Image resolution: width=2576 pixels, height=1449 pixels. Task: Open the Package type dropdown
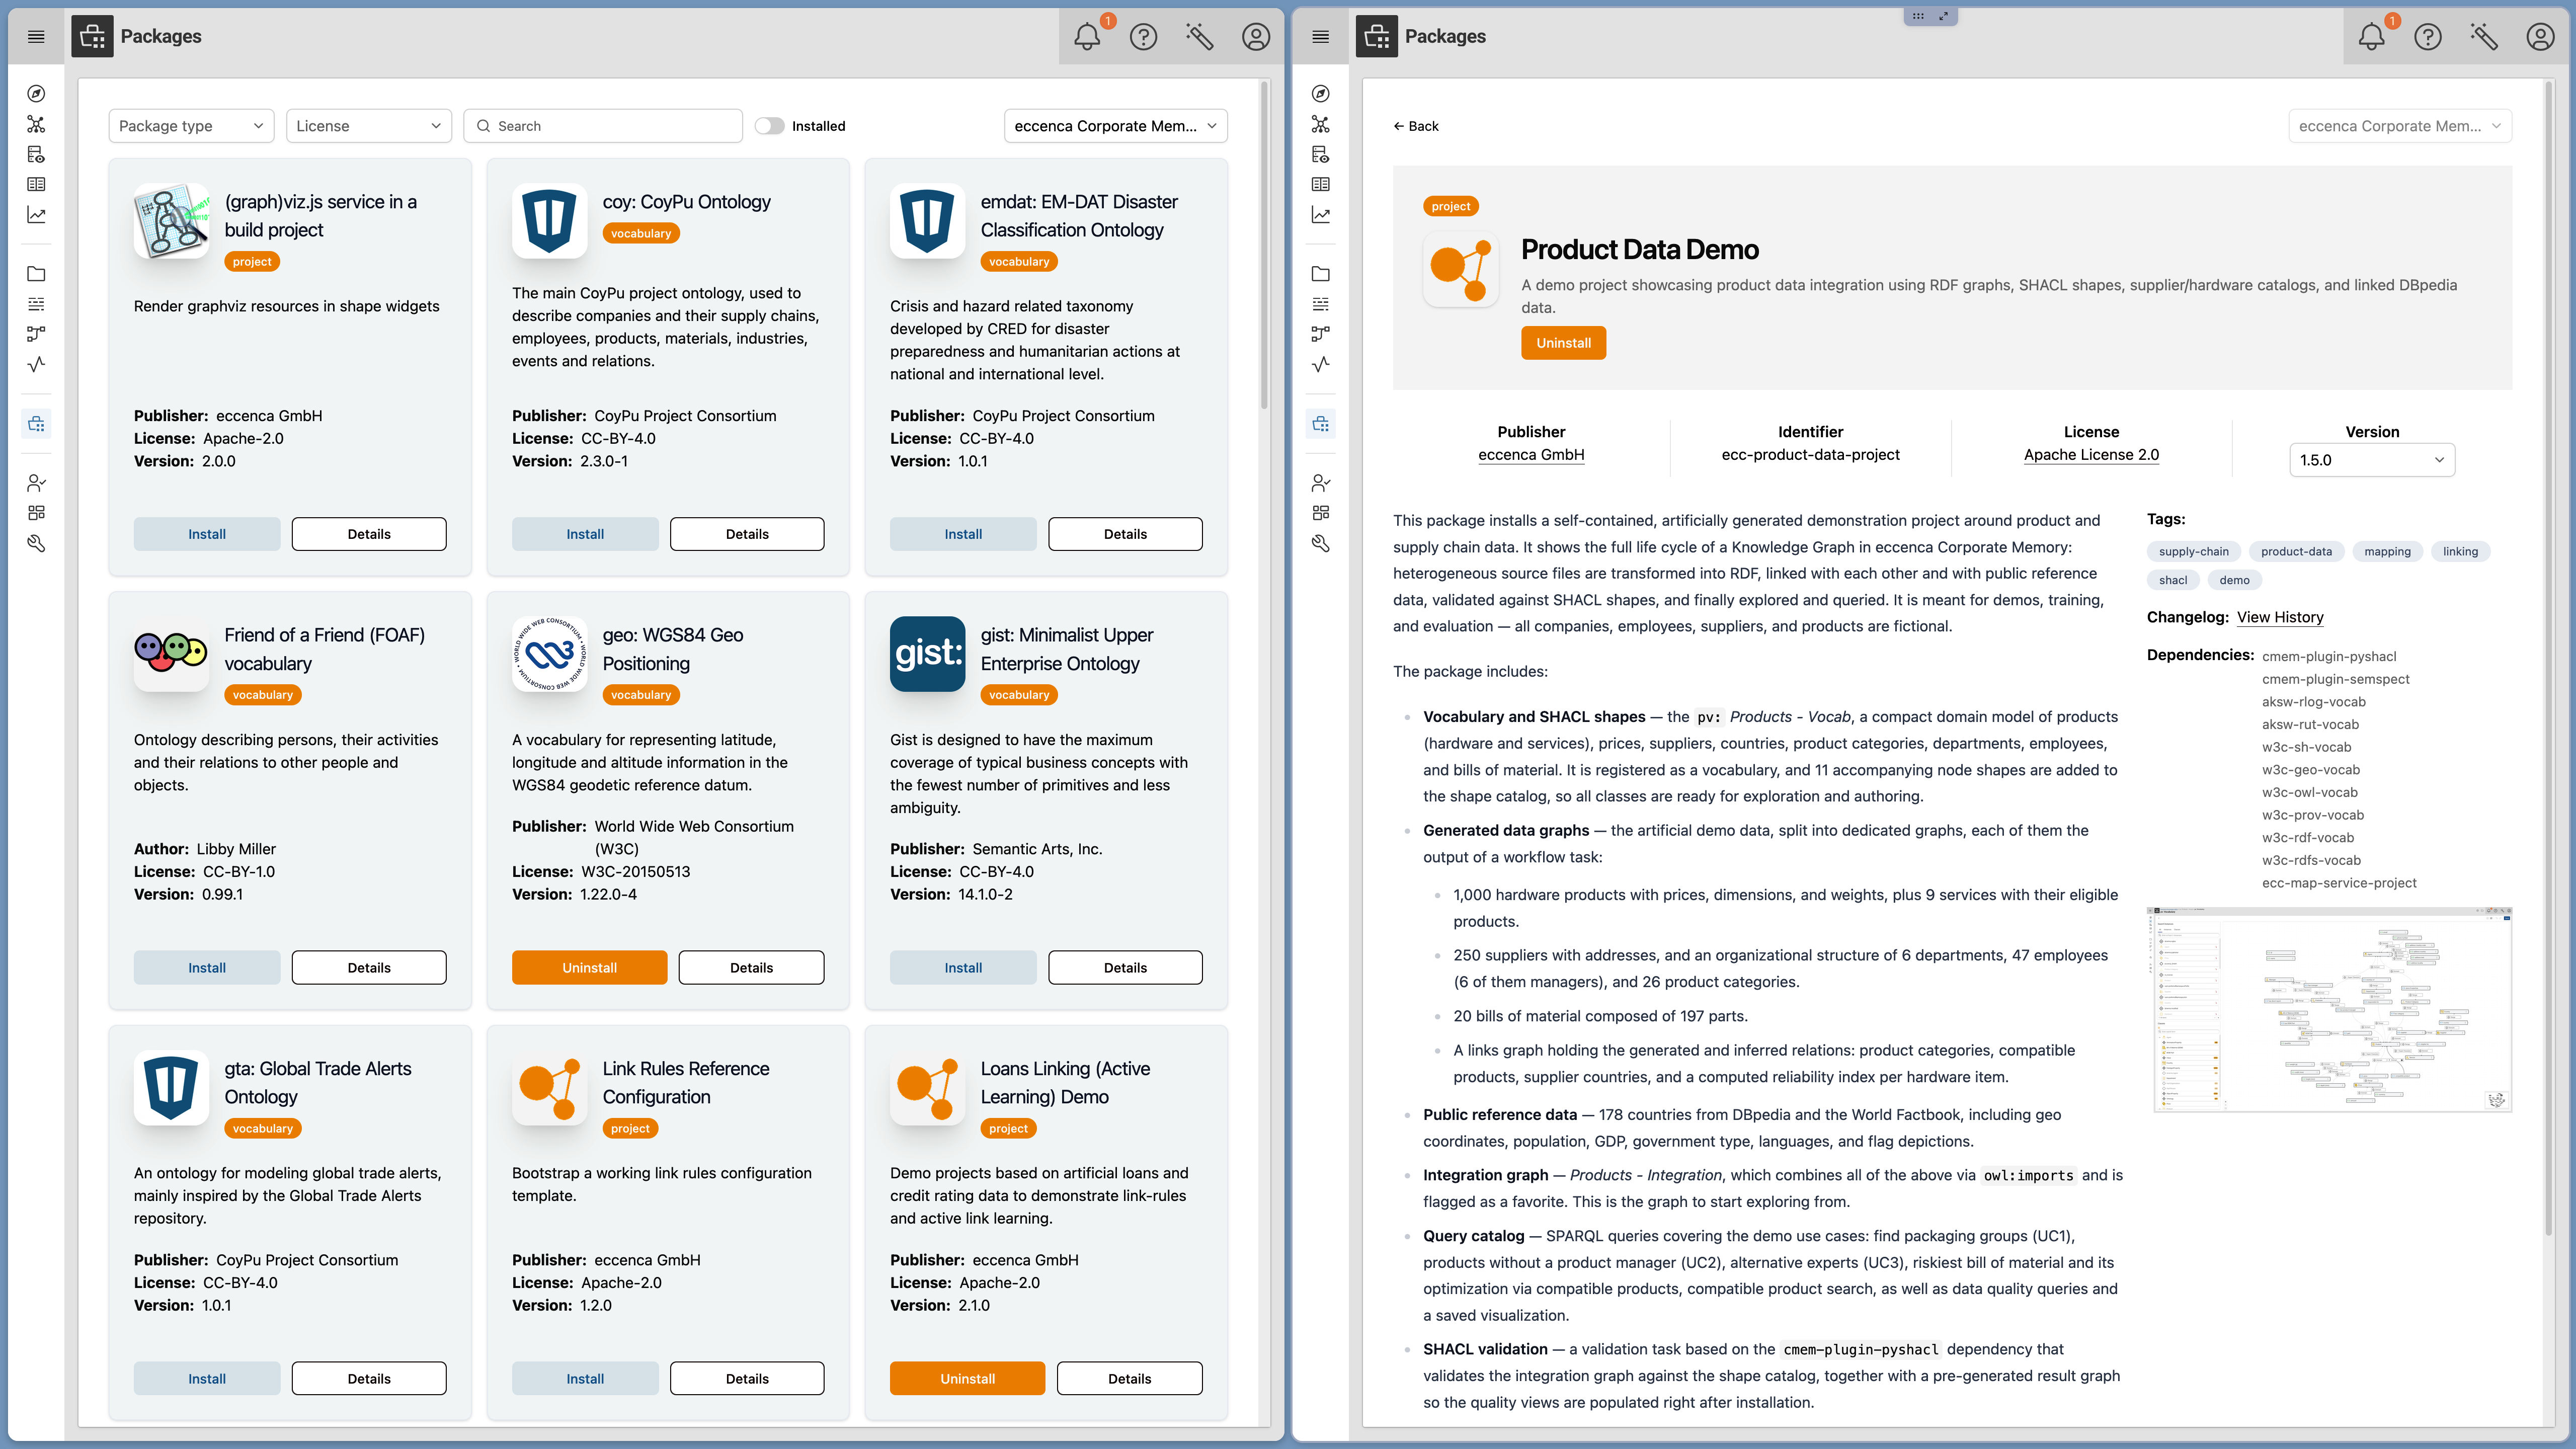pos(191,126)
